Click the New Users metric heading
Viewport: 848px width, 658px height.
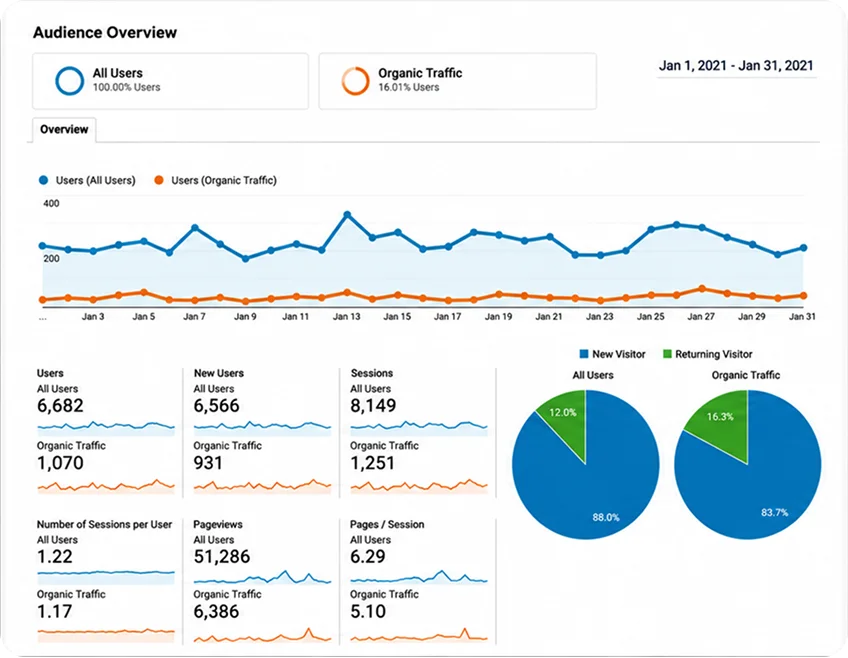tap(218, 373)
